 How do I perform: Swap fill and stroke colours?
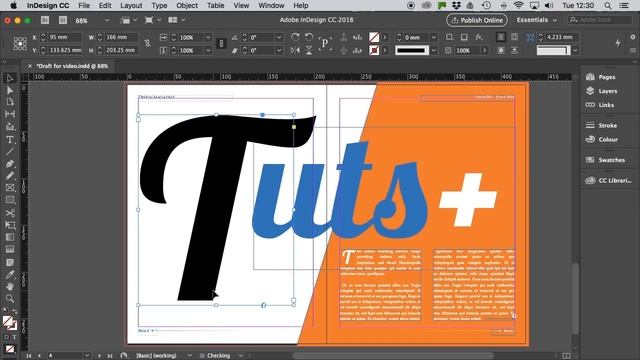[x=15, y=311]
